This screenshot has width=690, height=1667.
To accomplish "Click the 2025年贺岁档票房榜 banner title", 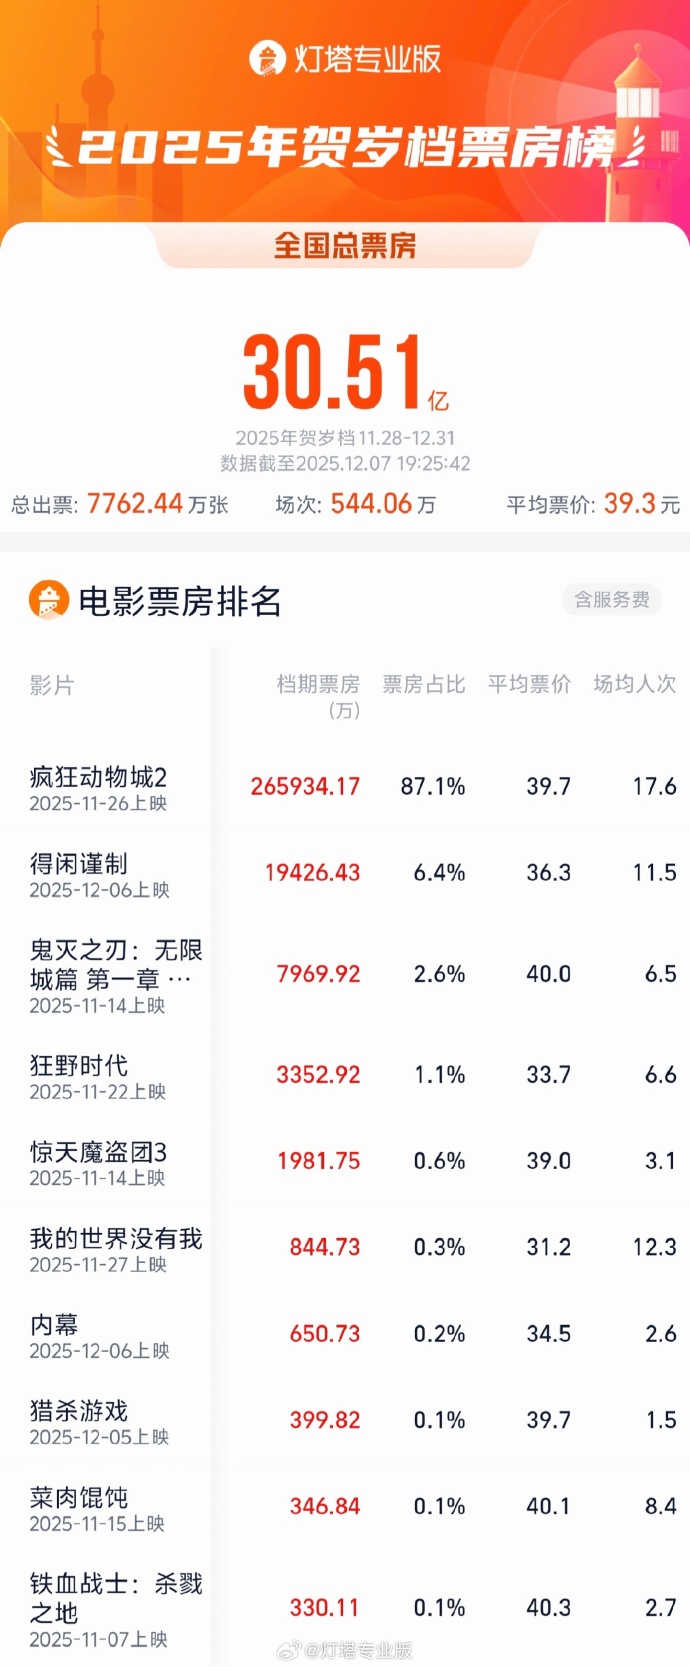I will click(x=345, y=148).
